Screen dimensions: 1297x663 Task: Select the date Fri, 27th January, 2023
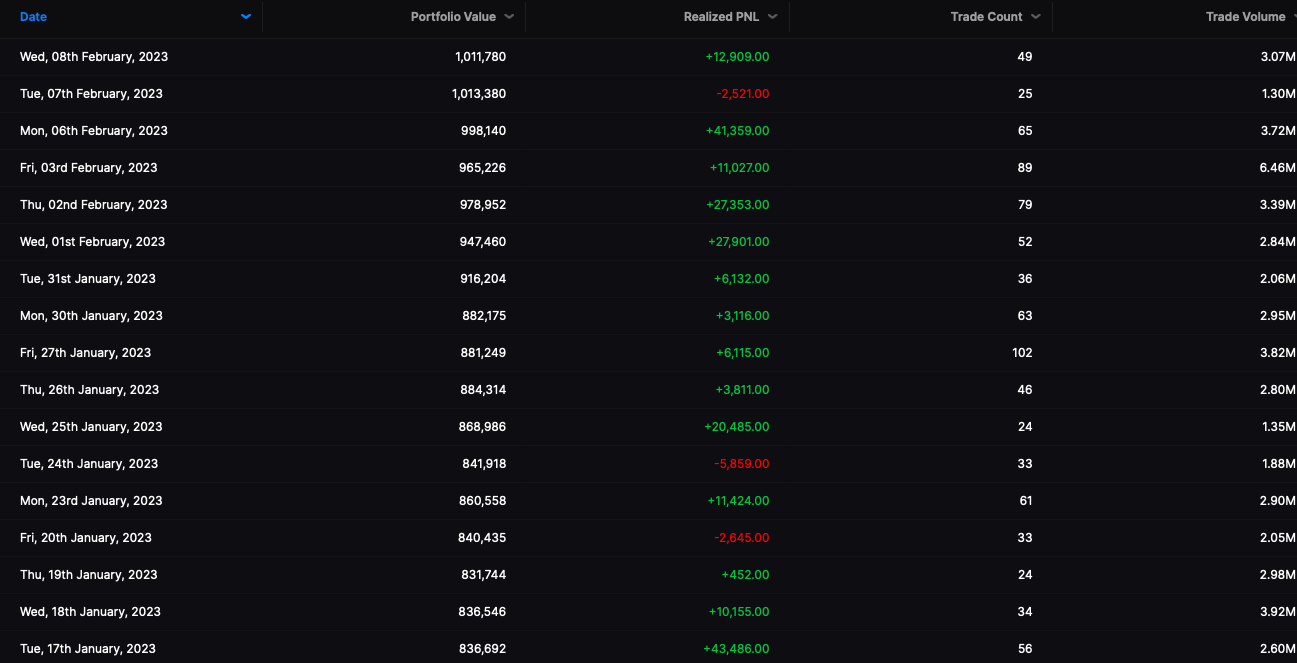pyautogui.click(x=86, y=353)
